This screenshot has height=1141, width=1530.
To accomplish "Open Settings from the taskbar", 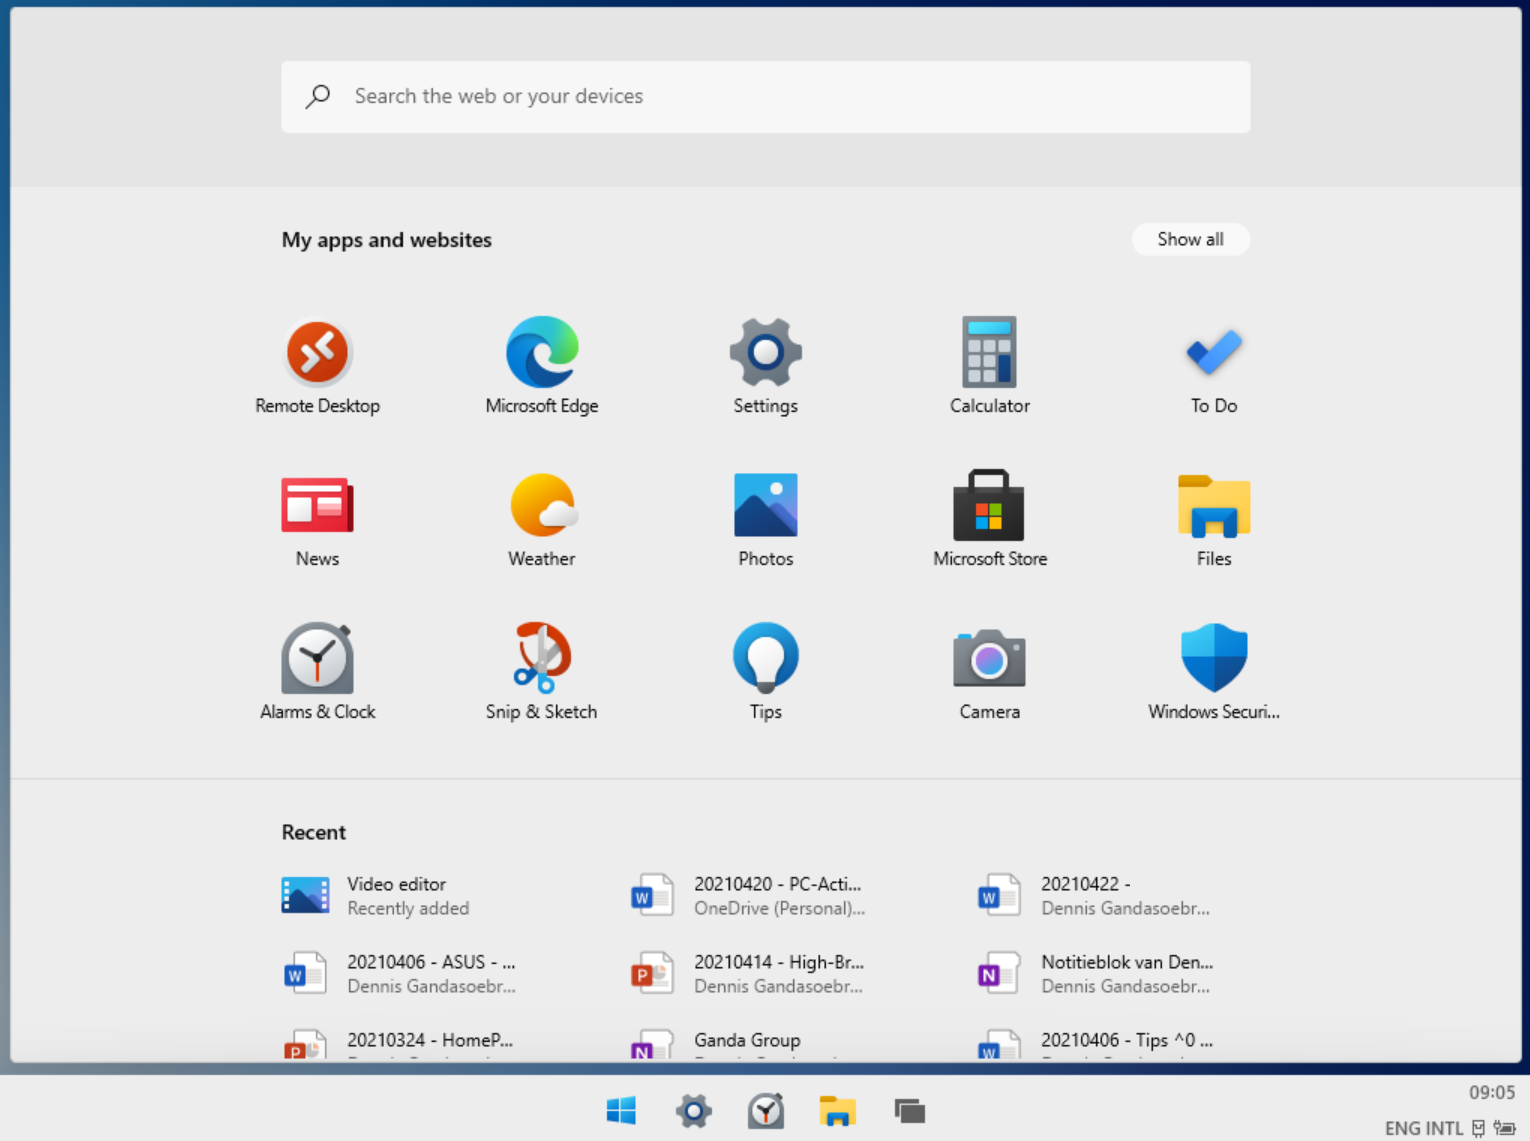I will pos(693,1111).
